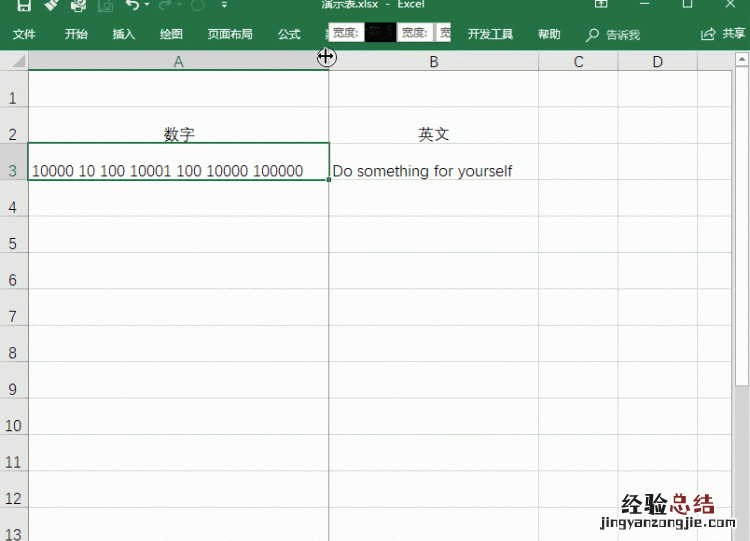The height and width of the screenshot is (541, 750).
Task: Select row 3 header
Action: [x=14, y=162]
